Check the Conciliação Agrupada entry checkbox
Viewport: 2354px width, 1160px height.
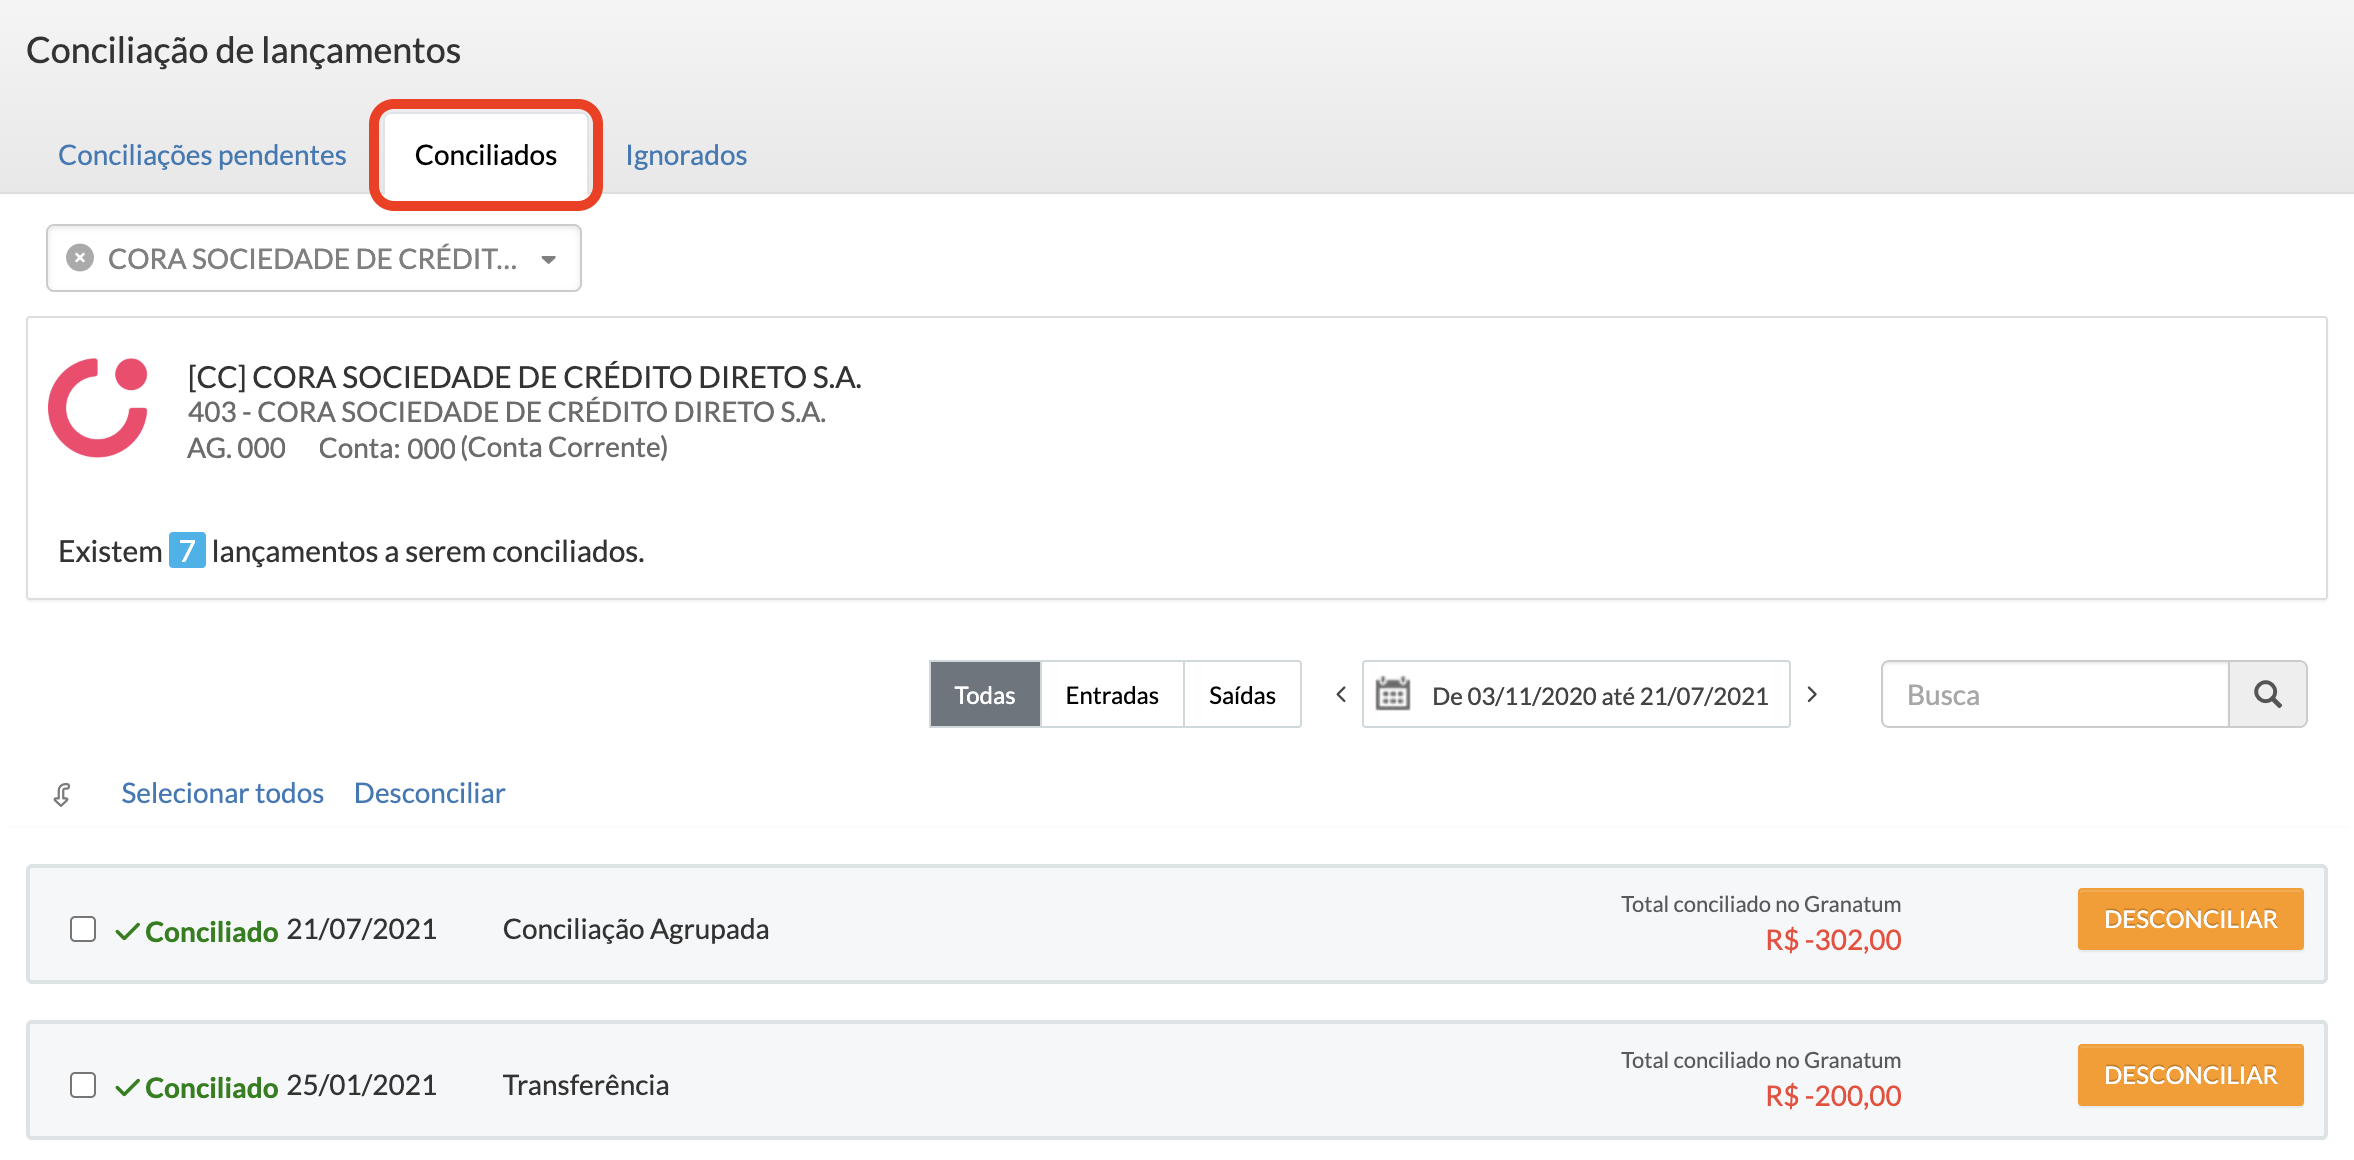click(83, 929)
